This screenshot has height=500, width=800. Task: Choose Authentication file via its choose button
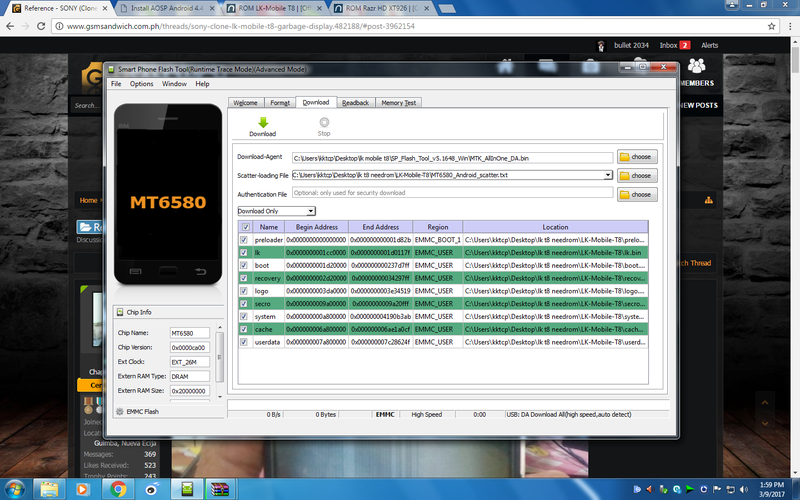pyautogui.click(x=637, y=194)
